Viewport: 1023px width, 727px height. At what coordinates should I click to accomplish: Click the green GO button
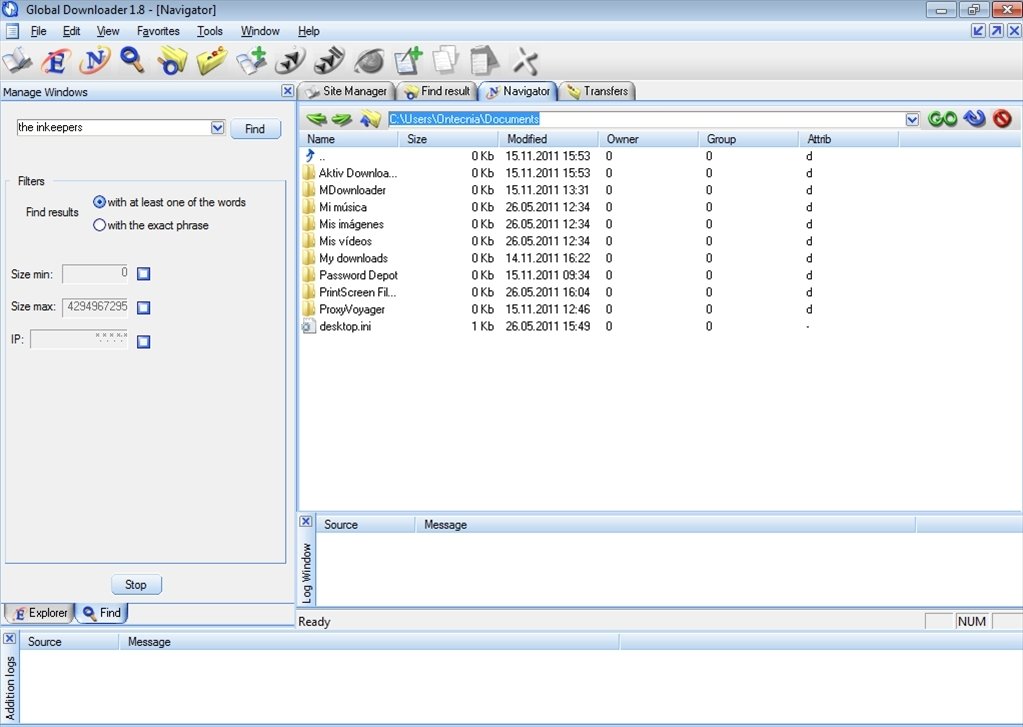point(942,119)
